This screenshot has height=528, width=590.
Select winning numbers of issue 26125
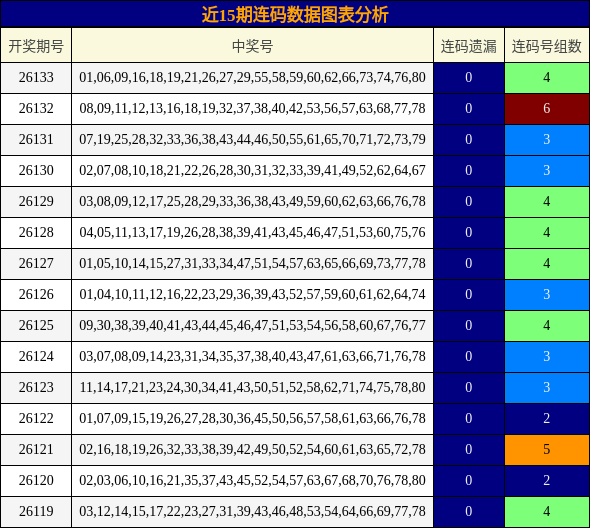[x=252, y=326]
